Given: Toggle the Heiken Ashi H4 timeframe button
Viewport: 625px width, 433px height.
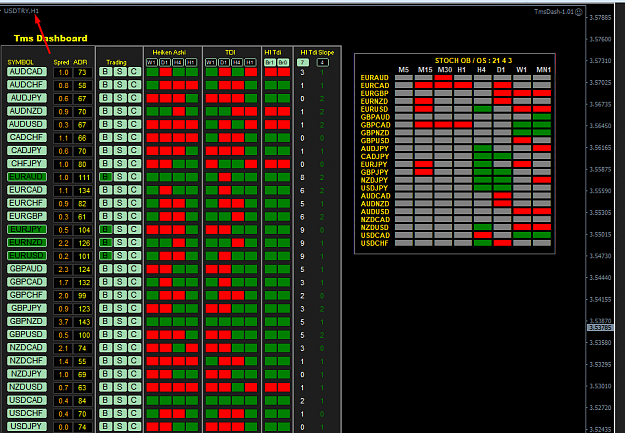Looking at the screenshot, I should (178, 63).
